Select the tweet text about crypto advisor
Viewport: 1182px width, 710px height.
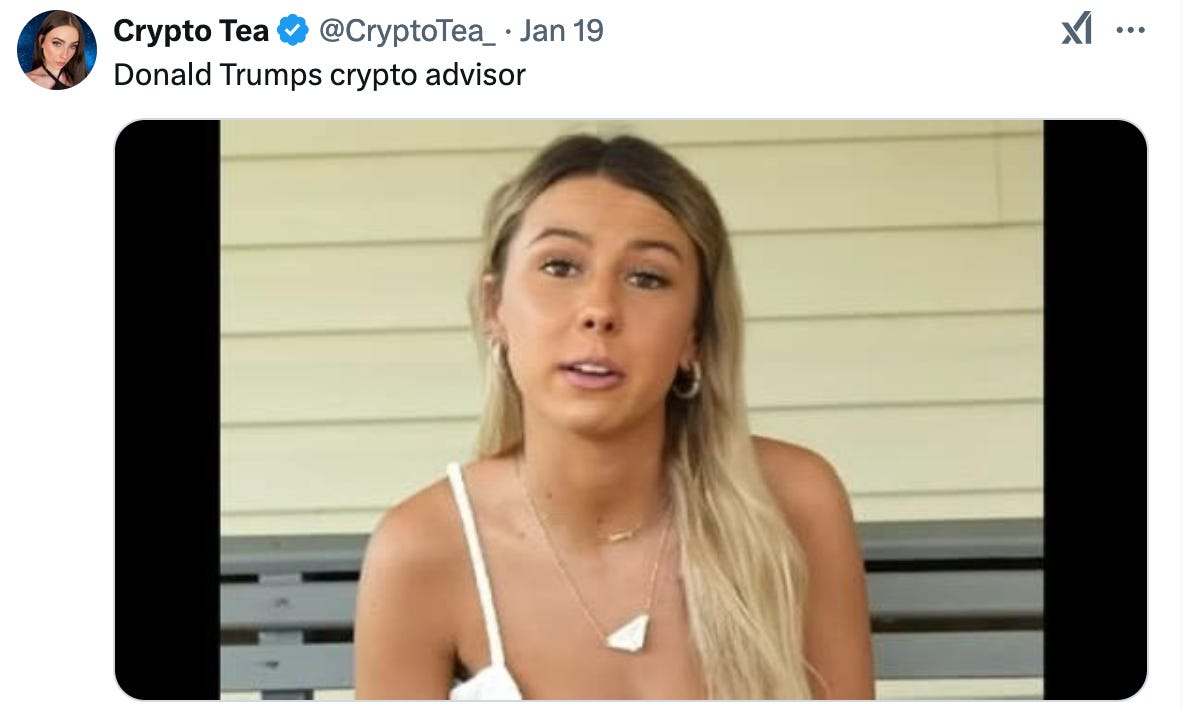[x=319, y=75]
